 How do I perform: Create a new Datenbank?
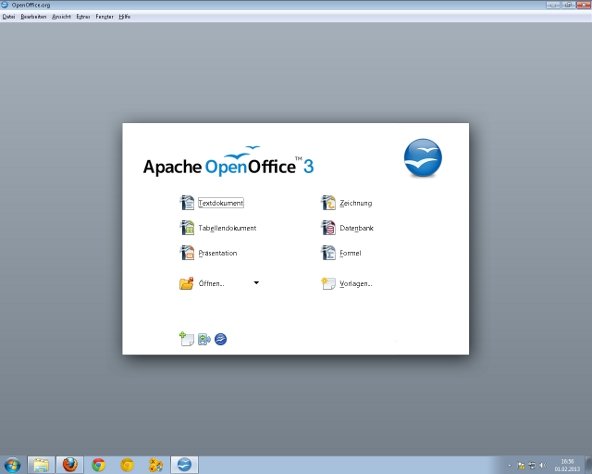356,228
